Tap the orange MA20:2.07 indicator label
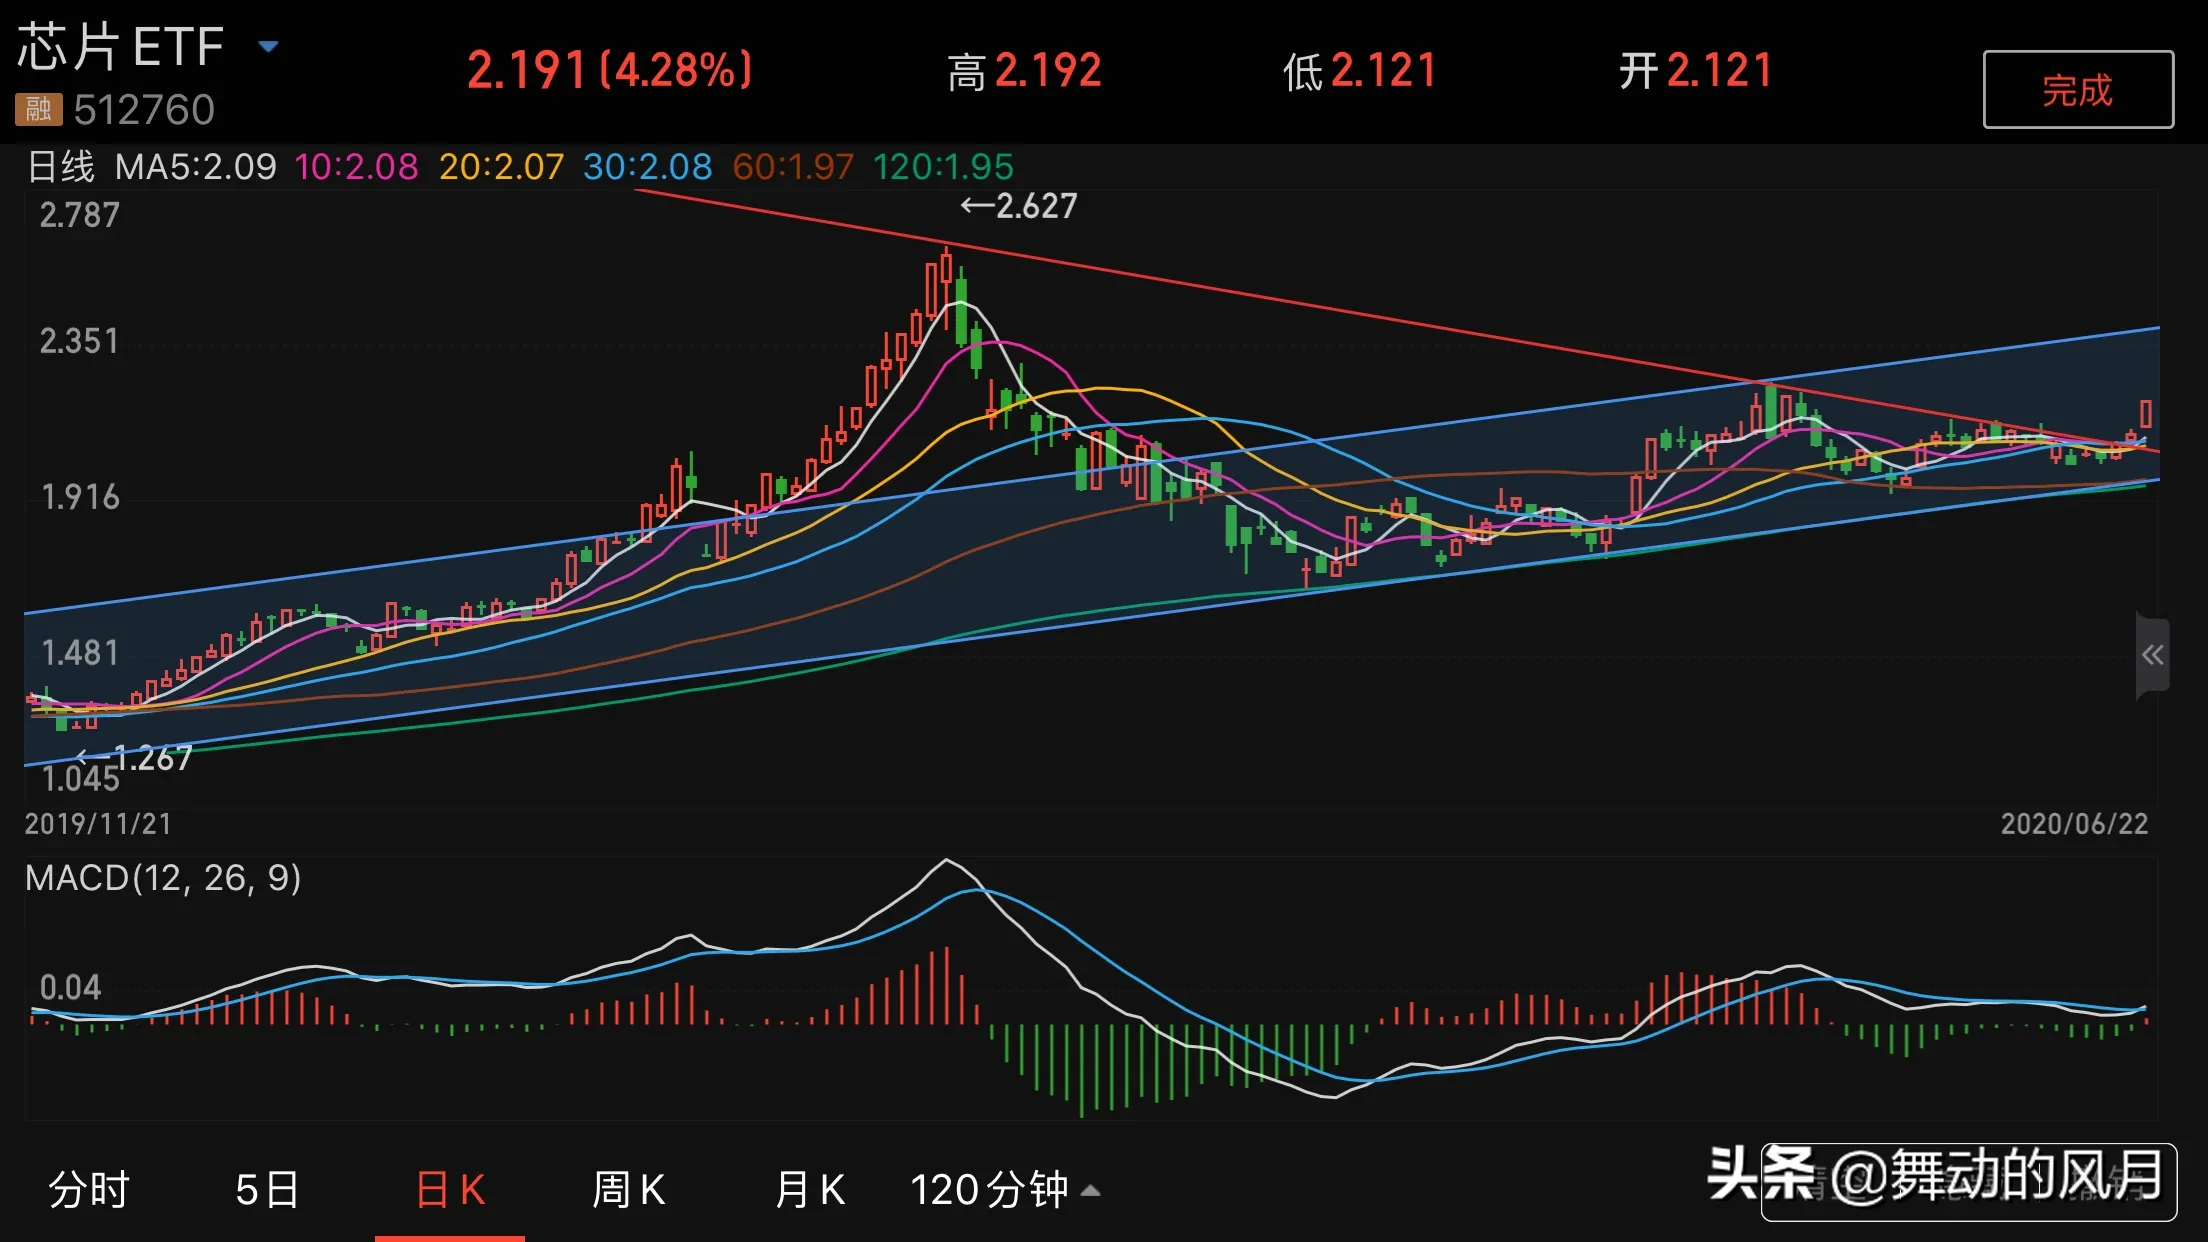Viewport: 2208px width, 1242px height. tap(501, 166)
